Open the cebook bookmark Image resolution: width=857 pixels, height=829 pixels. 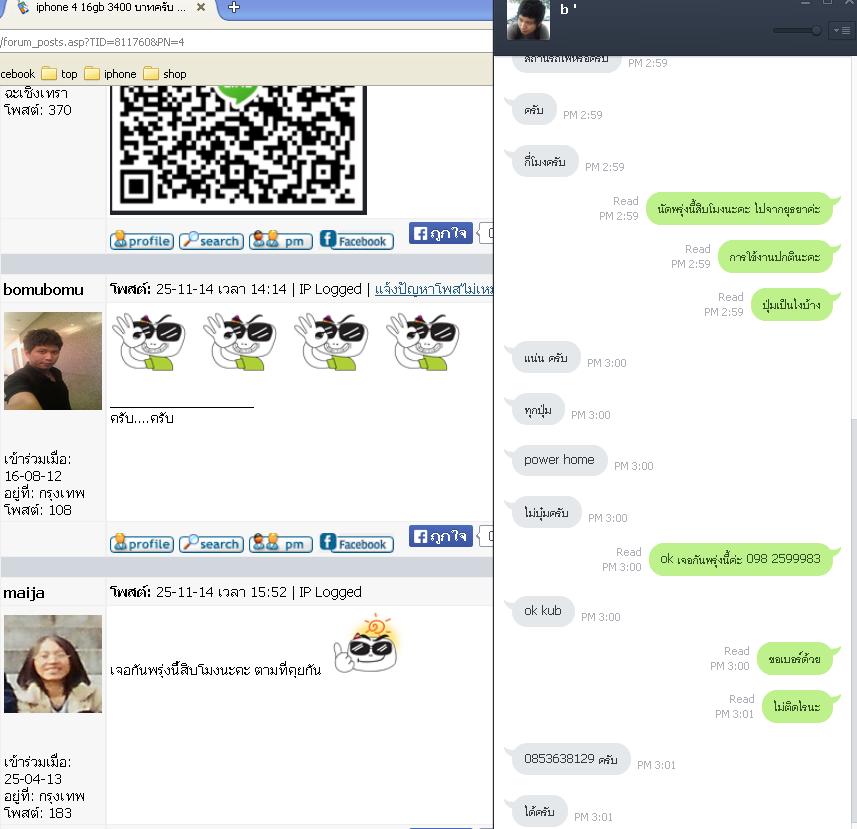(x=17, y=74)
